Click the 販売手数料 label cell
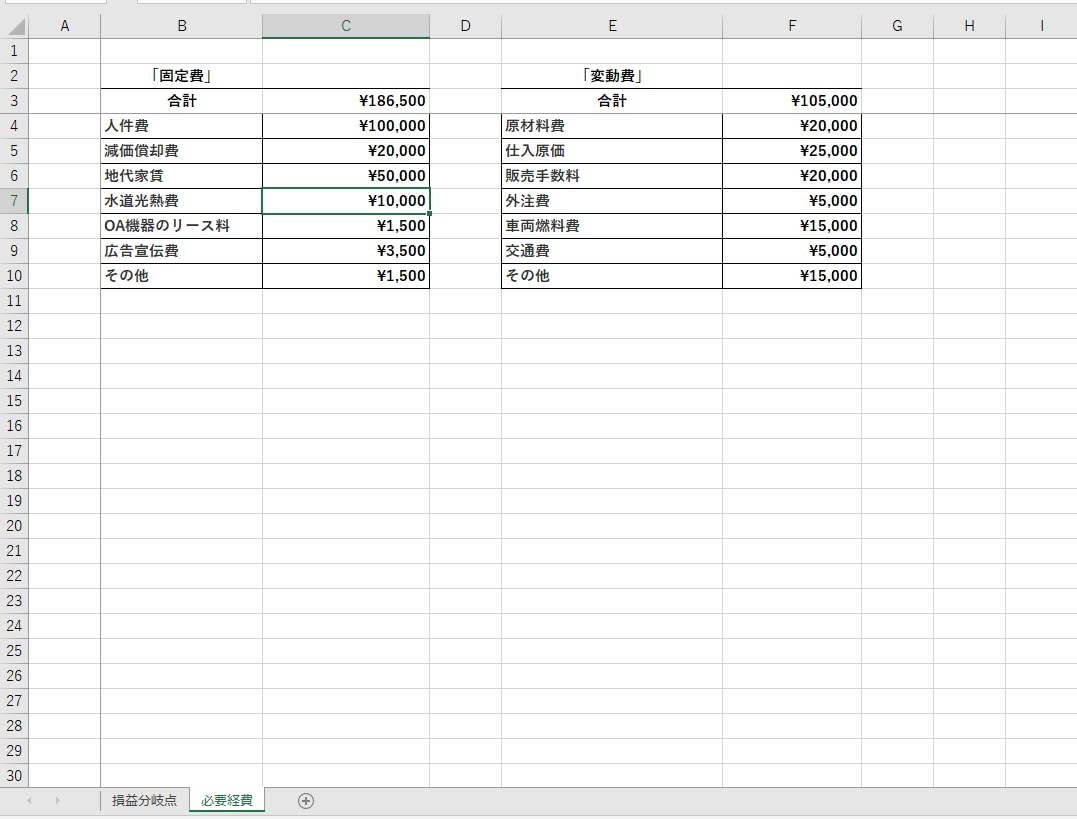 (x=612, y=176)
